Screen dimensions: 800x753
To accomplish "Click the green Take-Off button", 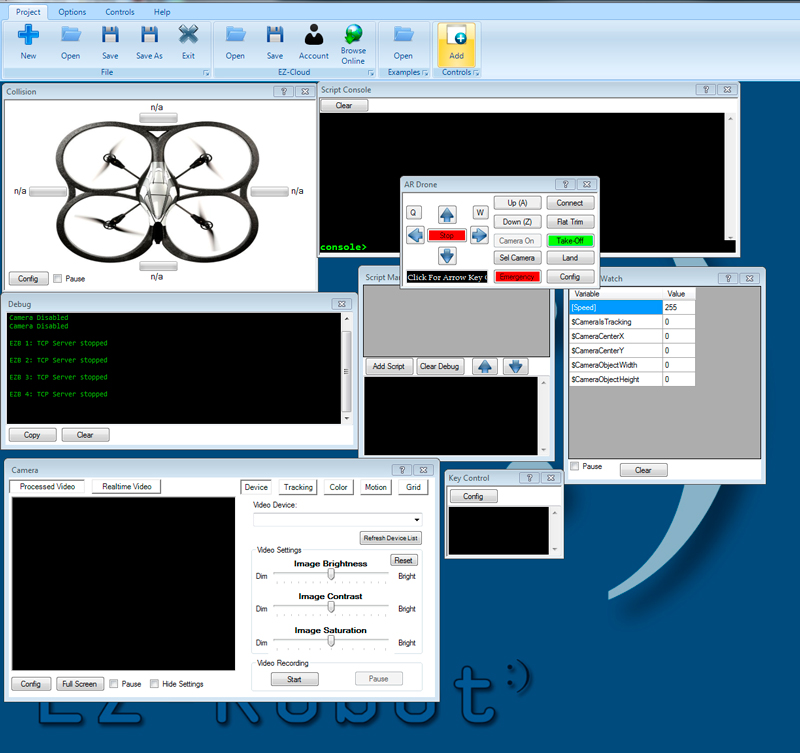I will coord(570,240).
